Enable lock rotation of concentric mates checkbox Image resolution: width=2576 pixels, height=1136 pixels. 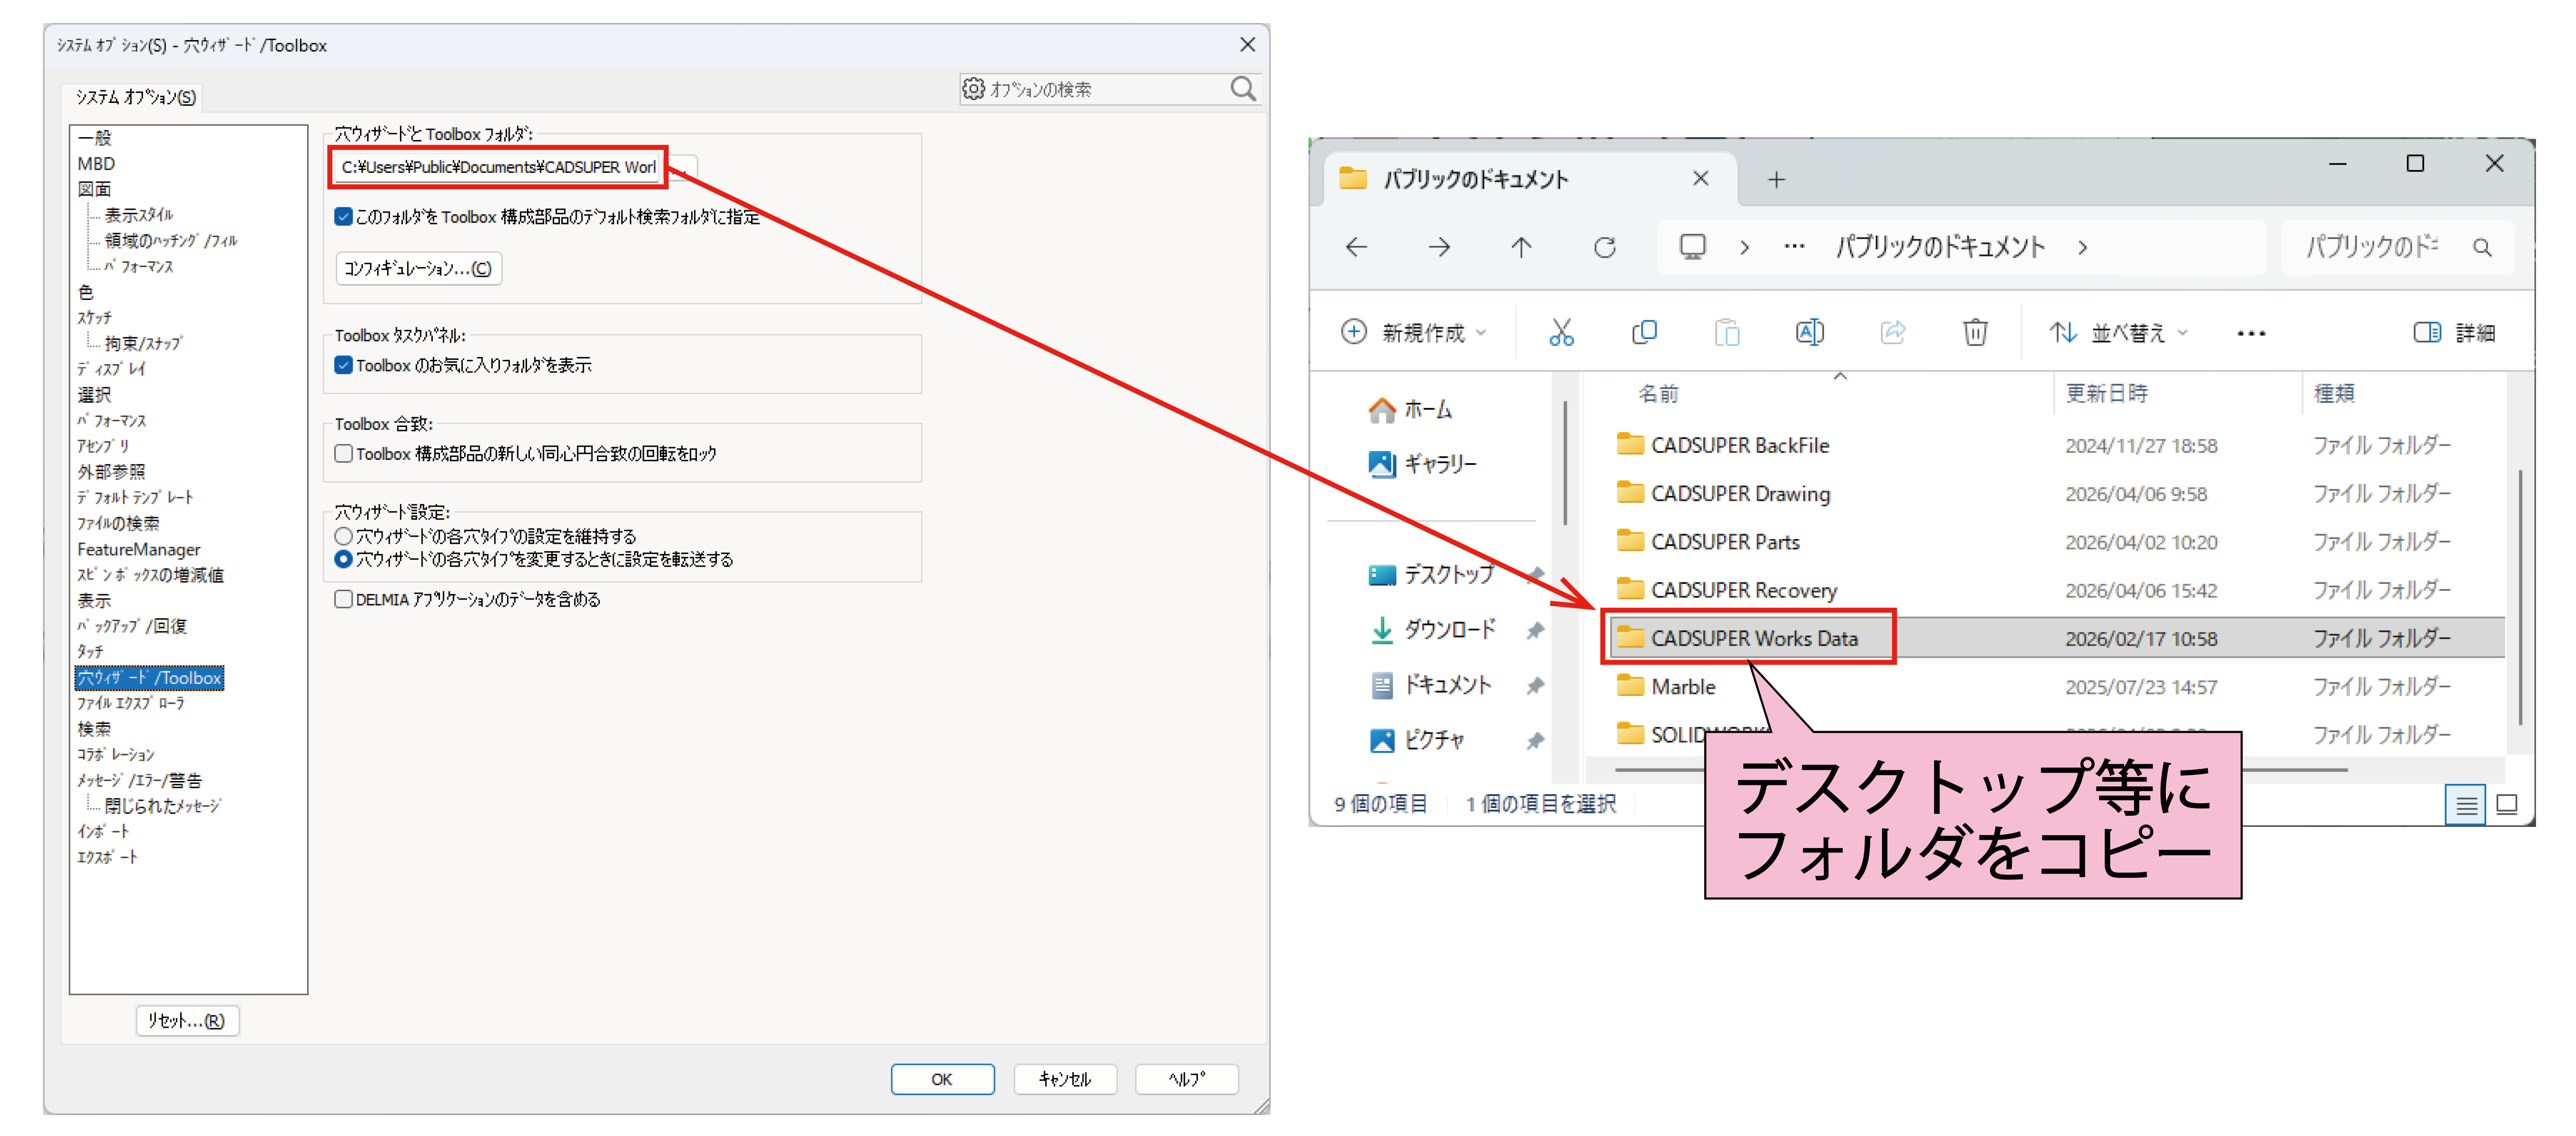pyautogui.click(x=343, y=453)
